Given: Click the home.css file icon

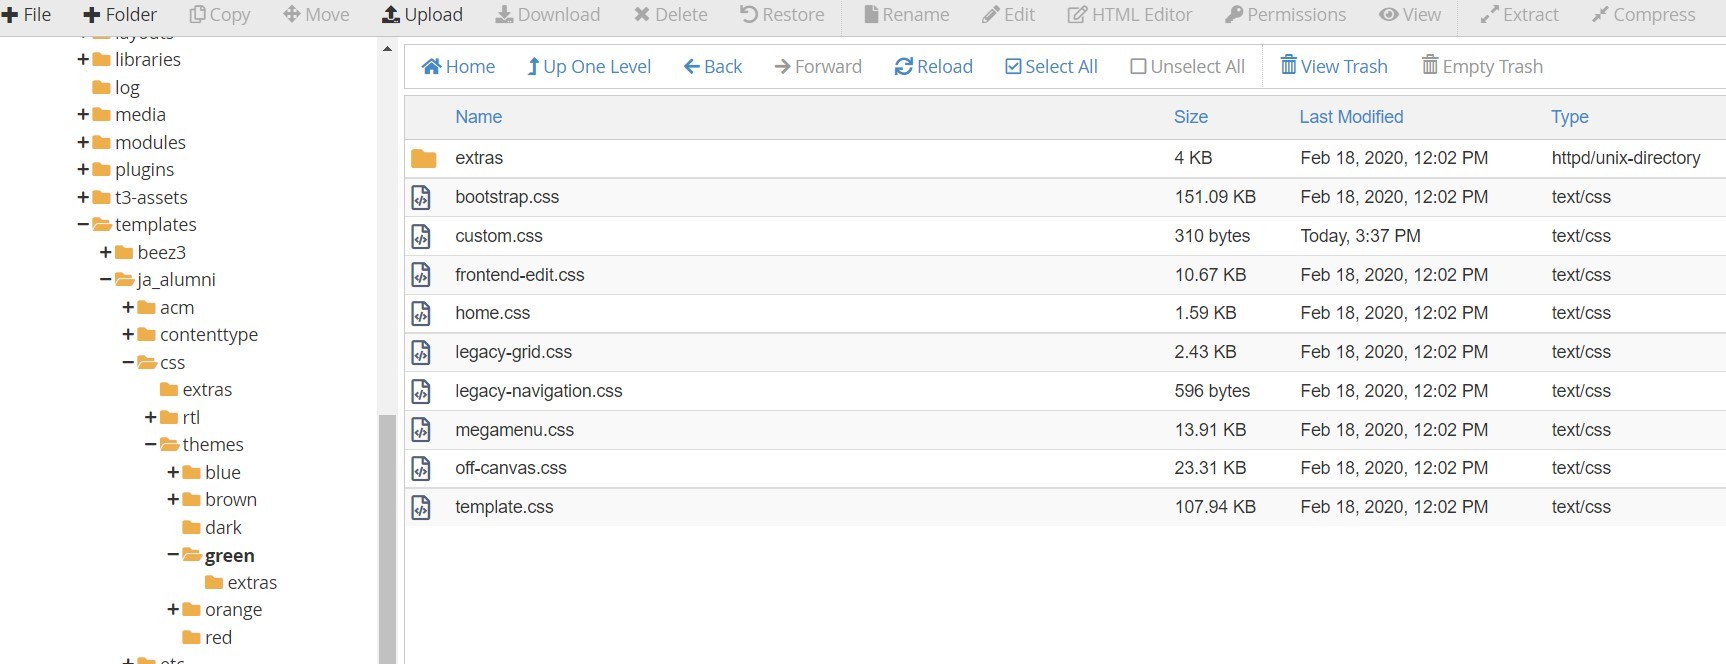Looking at the screenshot, I should 421,313.
